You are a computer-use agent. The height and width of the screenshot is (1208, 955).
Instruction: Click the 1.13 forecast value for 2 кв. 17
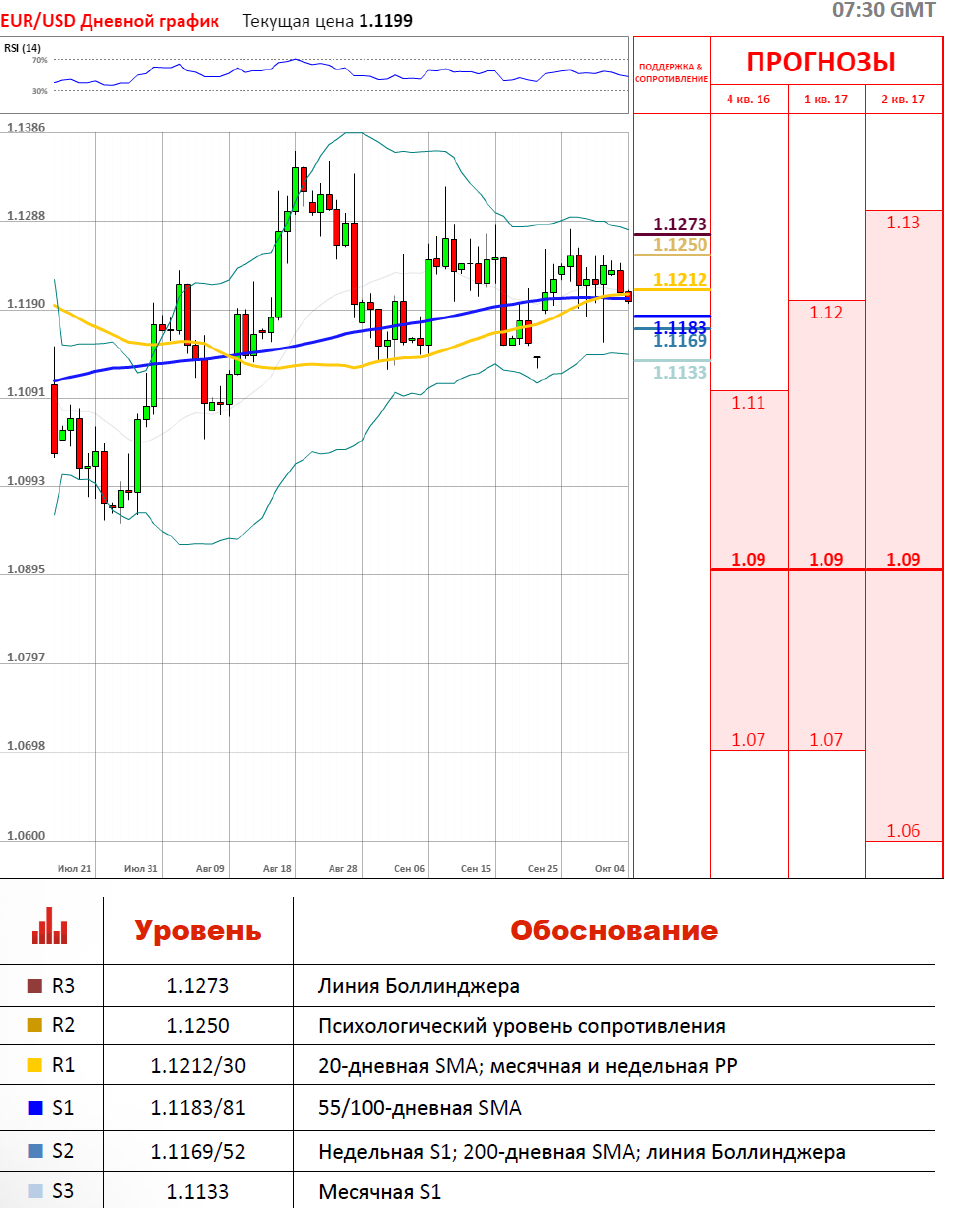[903, 222]
